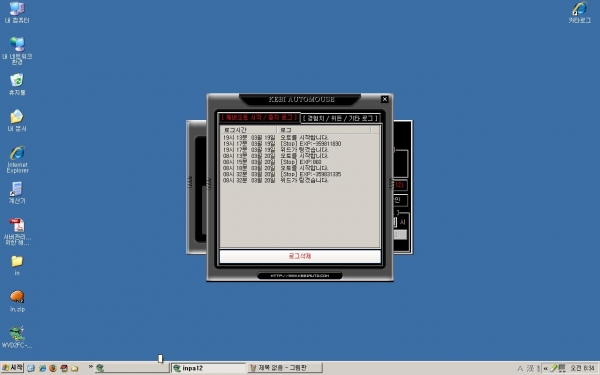Launch Internet Explorer from the desktop
The image size is (600, 375).
tap(17, 159)
